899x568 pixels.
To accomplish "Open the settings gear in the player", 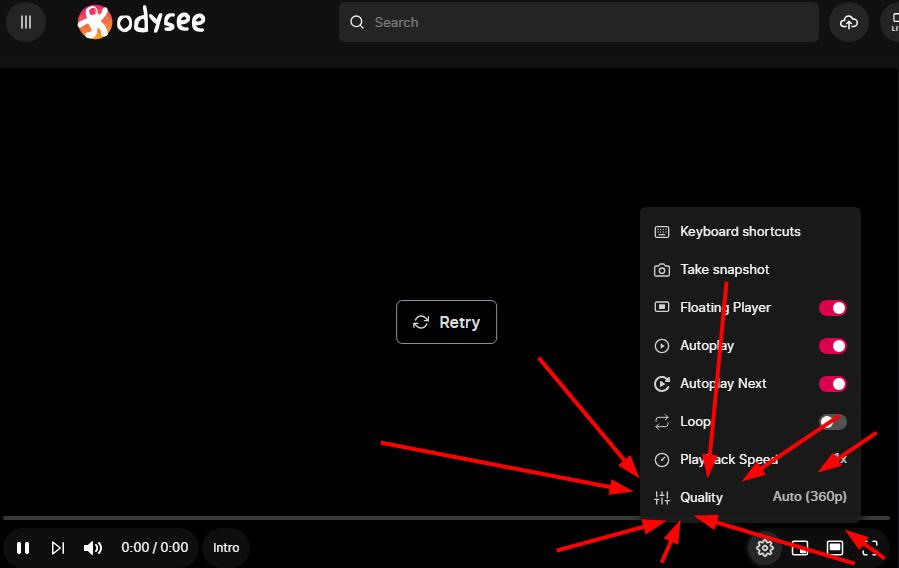I will coord(764,548).
